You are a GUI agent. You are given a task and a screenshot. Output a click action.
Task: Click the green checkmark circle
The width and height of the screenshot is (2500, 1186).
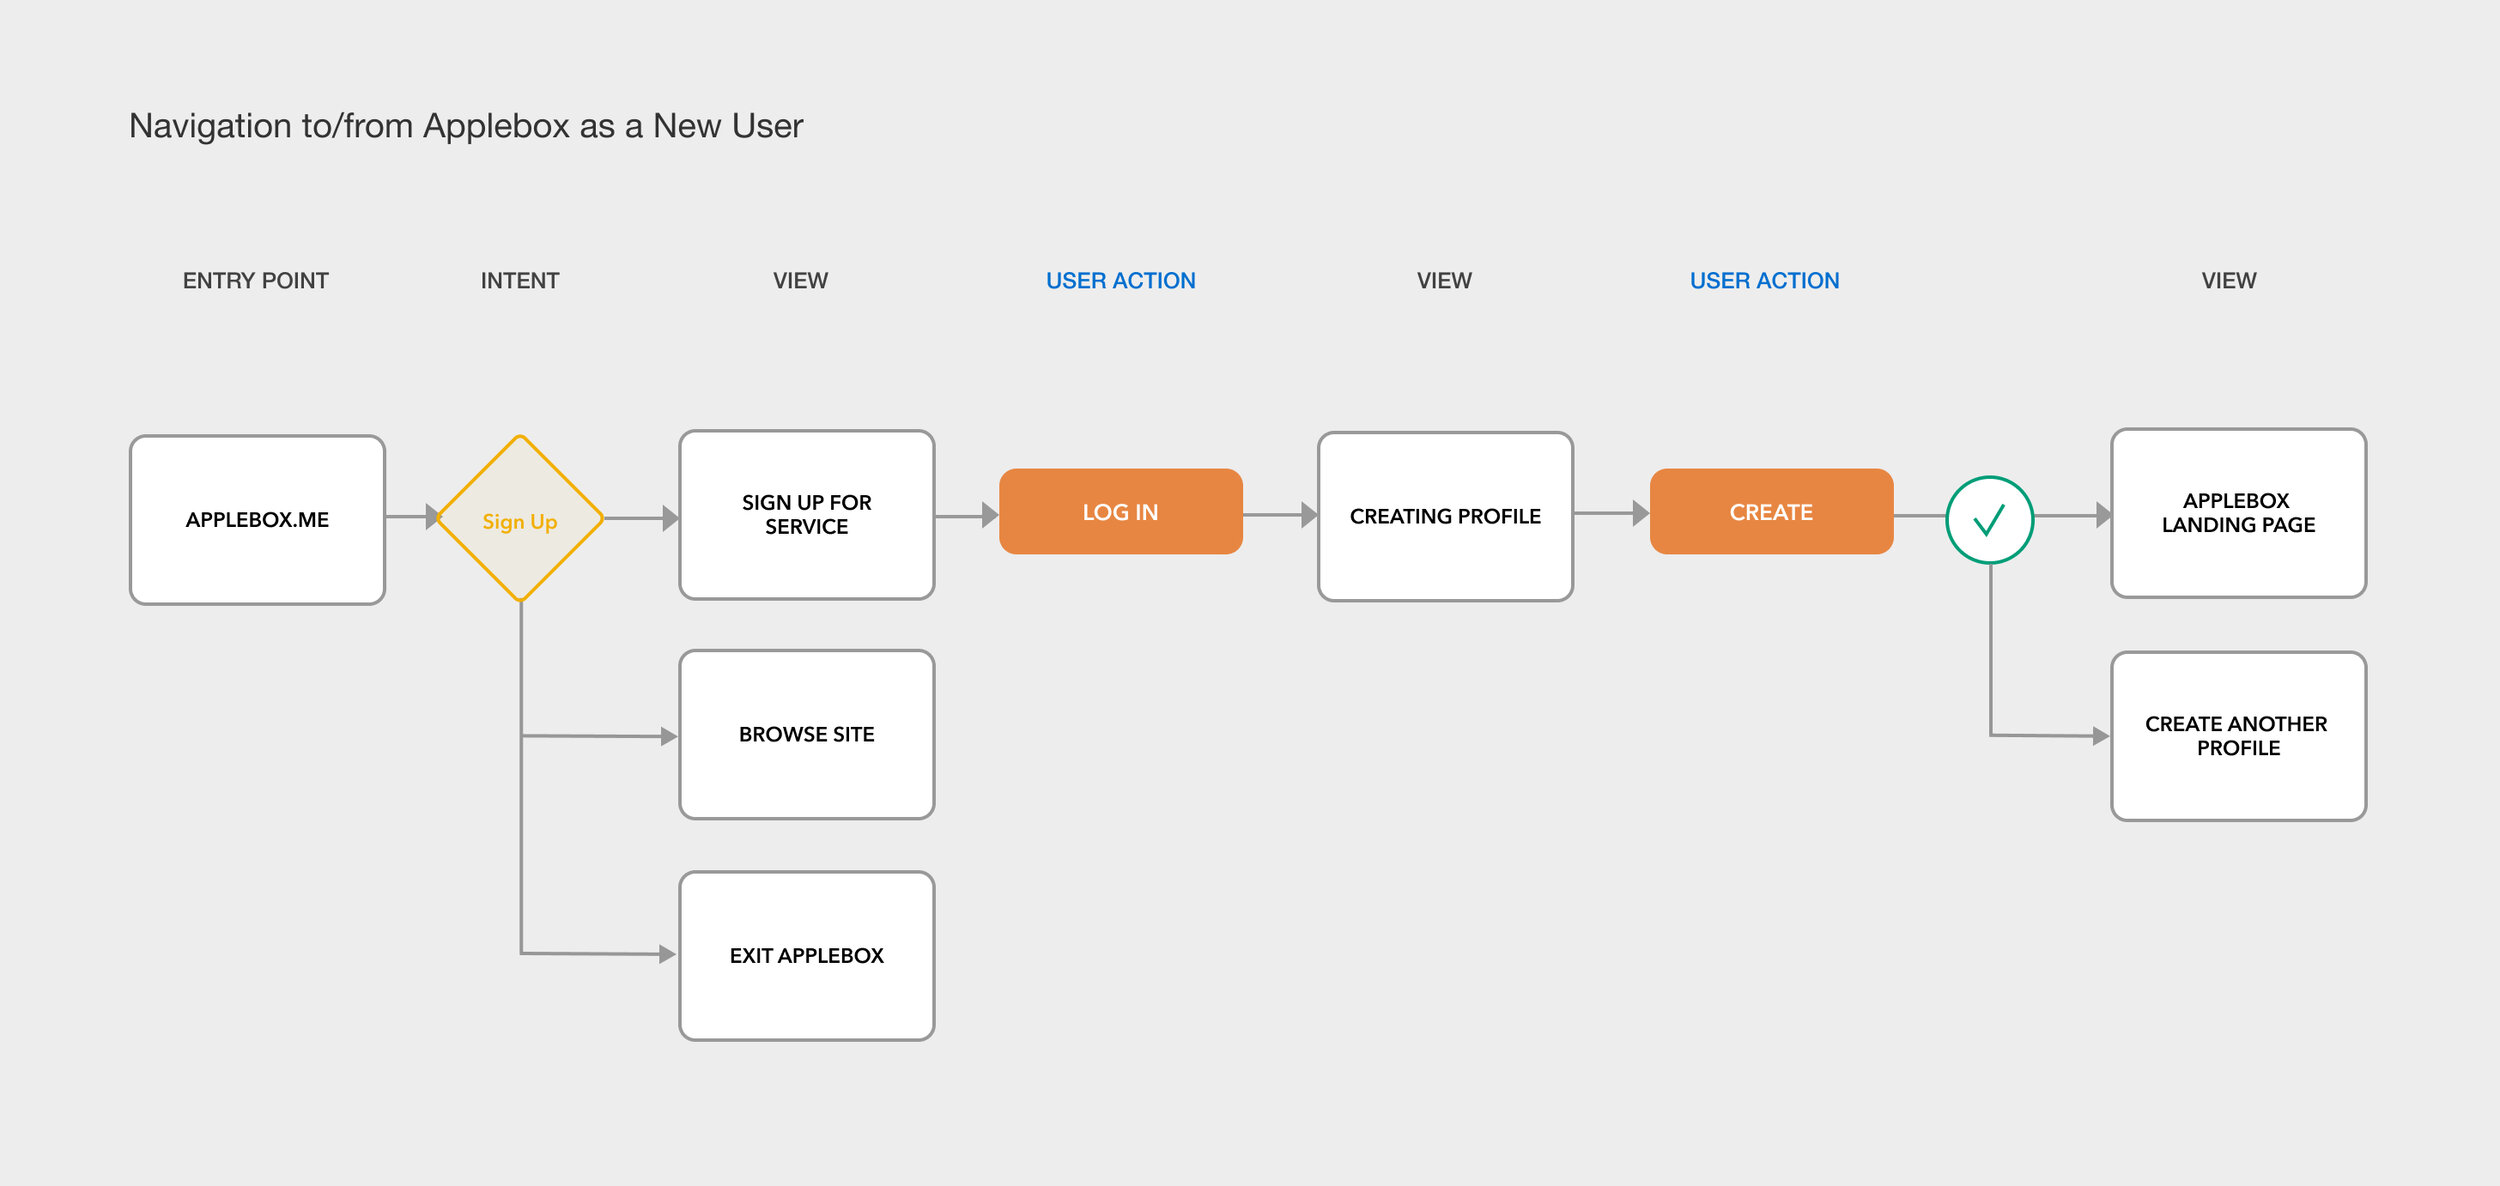1989,520
